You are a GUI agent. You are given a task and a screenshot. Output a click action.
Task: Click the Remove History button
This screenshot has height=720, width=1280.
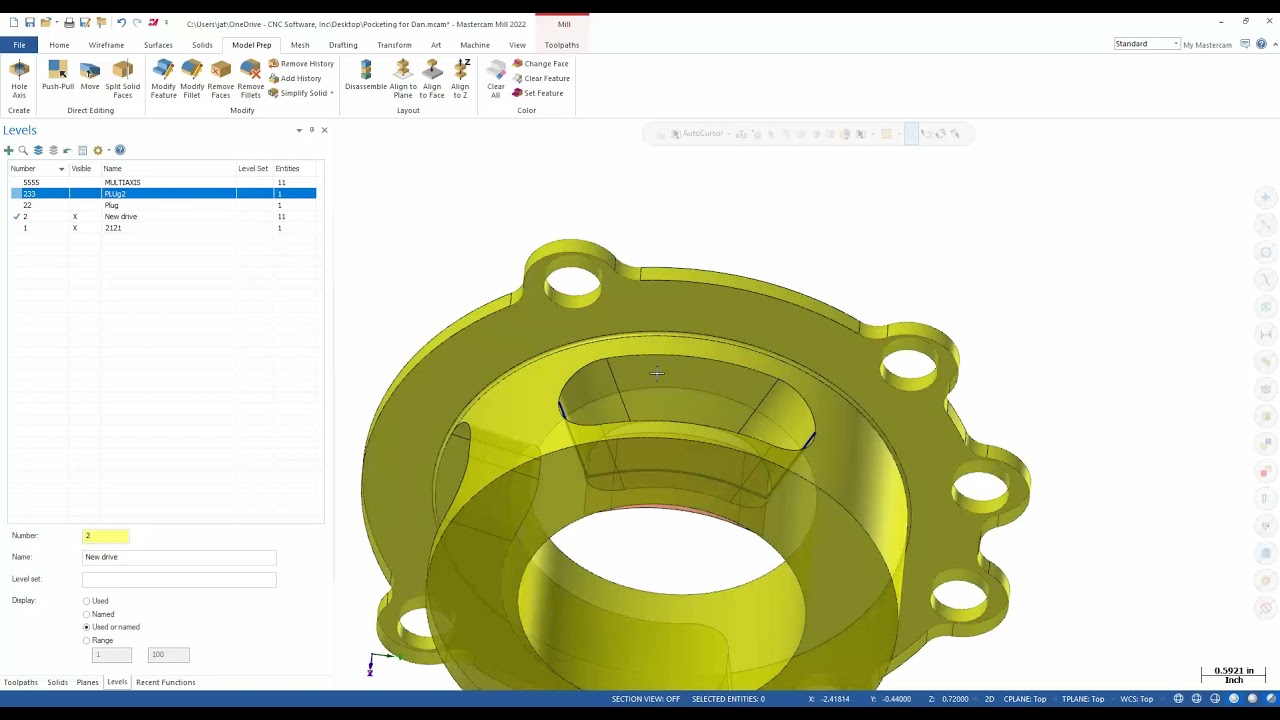(x=301, y=64)
